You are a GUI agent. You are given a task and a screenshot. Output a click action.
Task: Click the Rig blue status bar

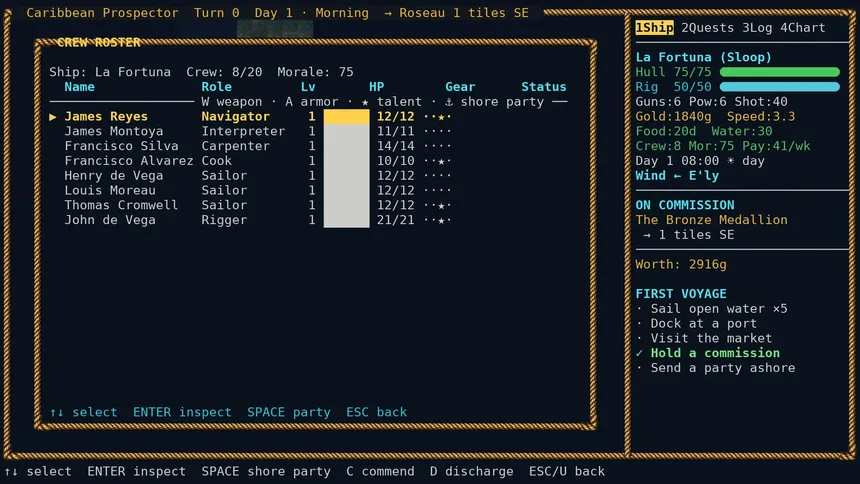pos(779,87)
